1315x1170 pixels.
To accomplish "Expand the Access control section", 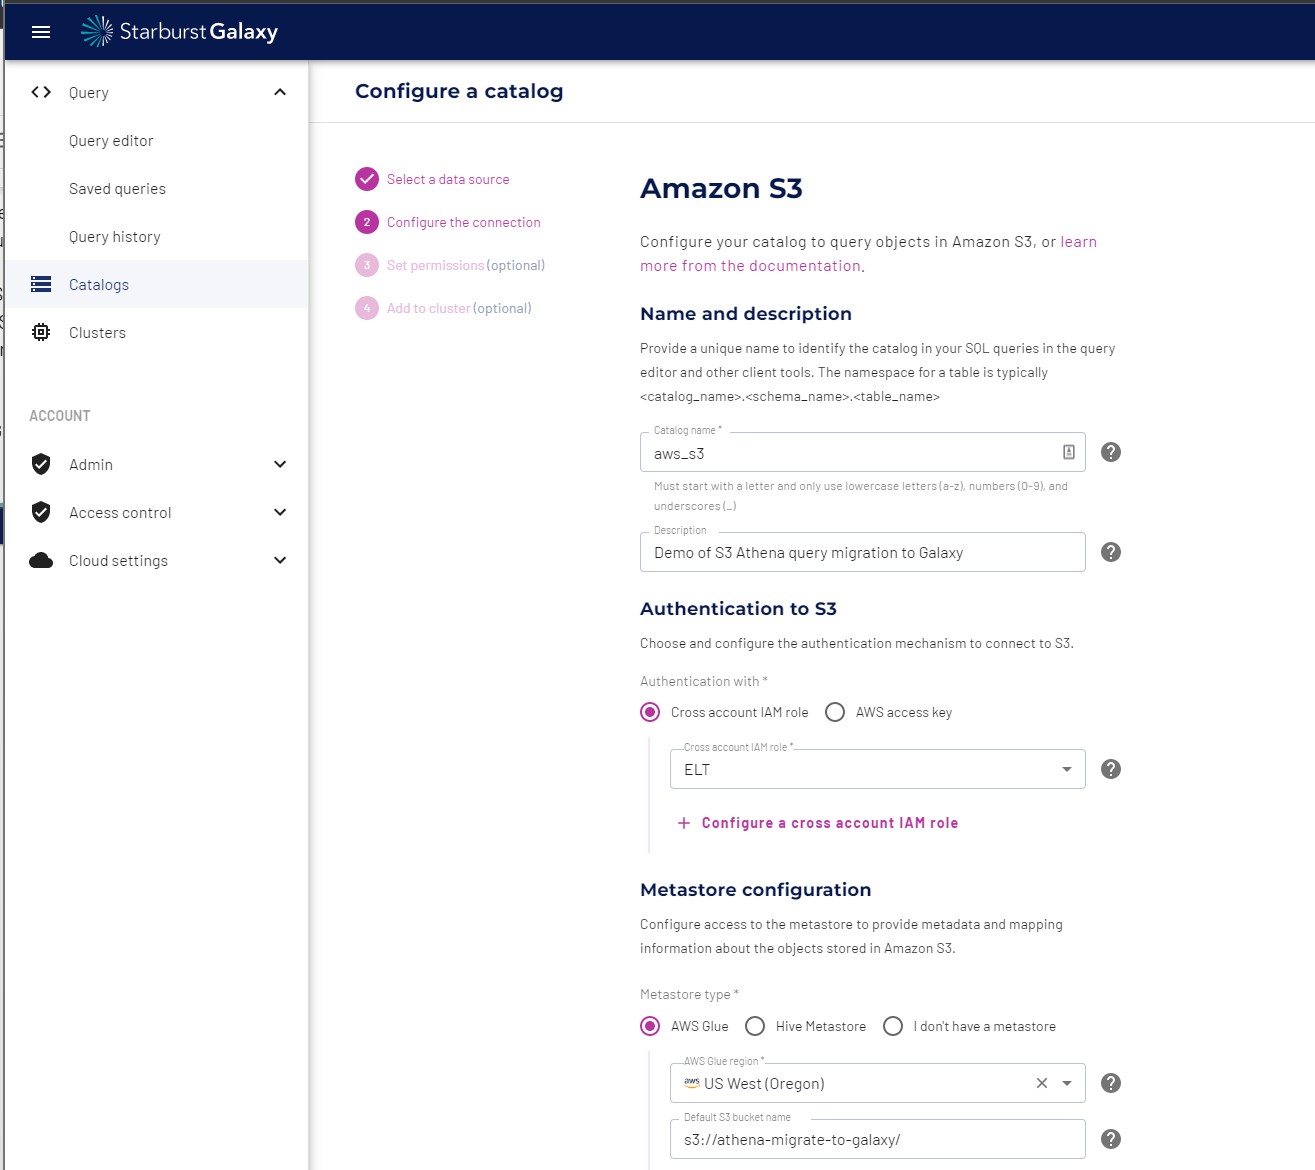I will 280,512.
